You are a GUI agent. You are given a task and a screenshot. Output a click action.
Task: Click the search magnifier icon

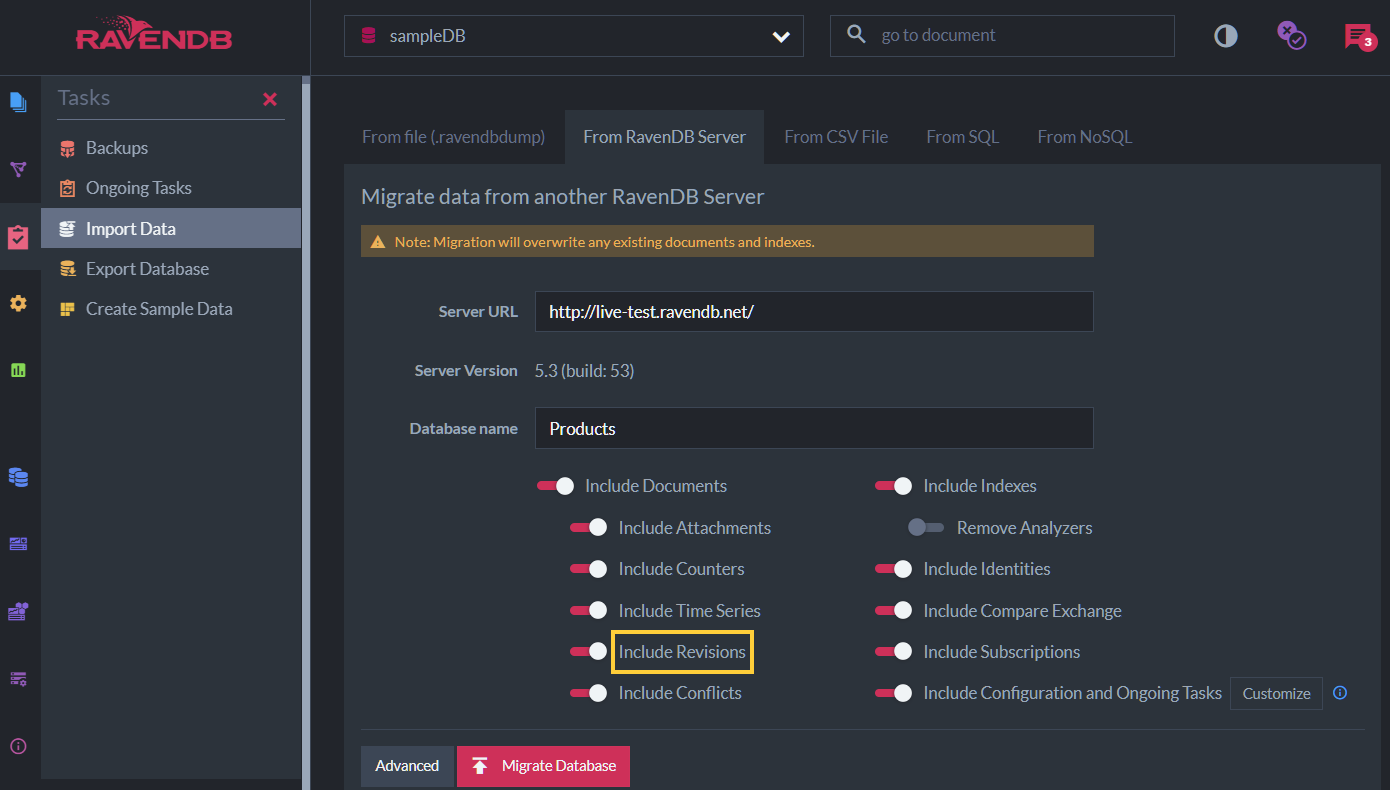click(x=856, y=35)
